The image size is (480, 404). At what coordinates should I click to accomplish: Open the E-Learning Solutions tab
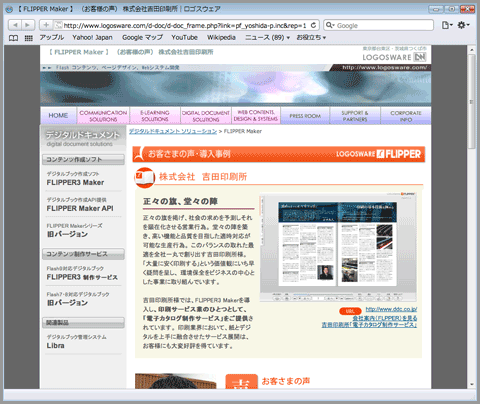click(155, 115)
